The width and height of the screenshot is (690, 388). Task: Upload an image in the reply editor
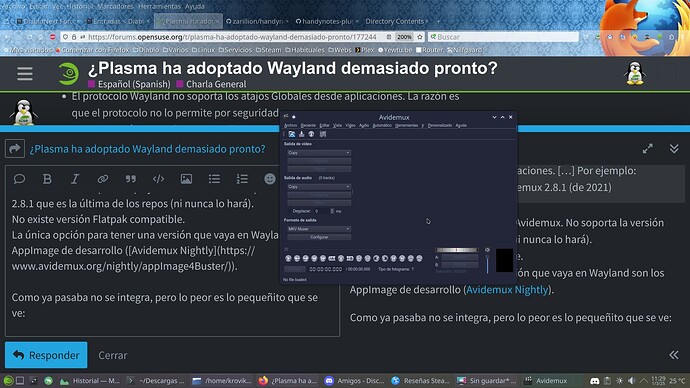click(186, 179)
